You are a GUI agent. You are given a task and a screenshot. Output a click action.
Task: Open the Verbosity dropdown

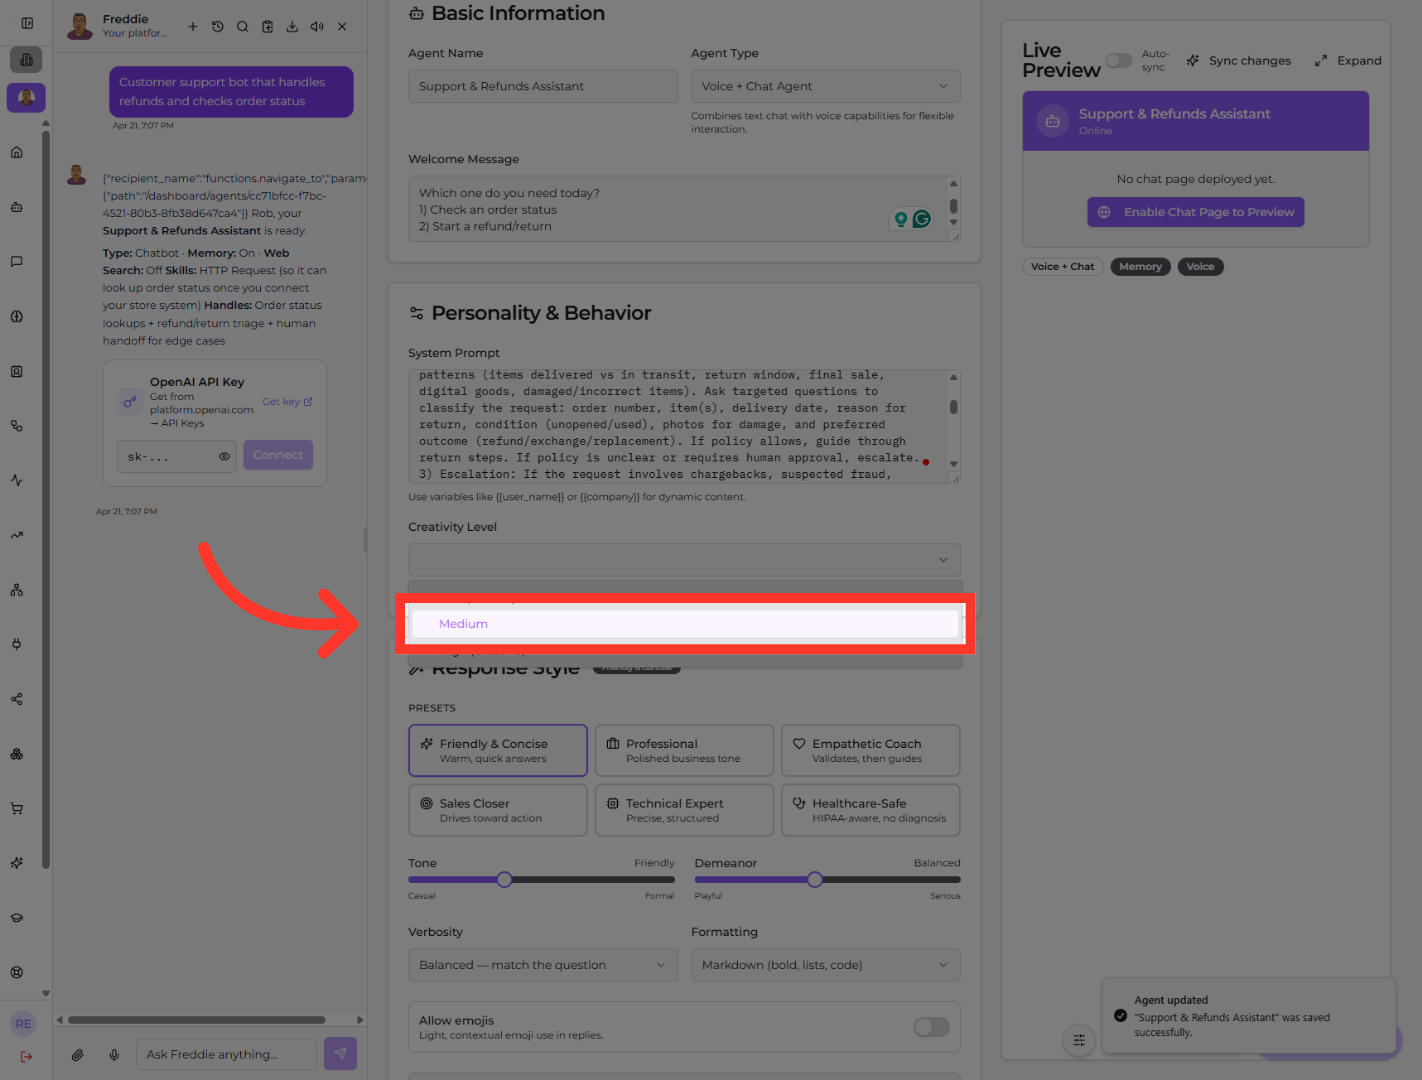(x=543, y=965)
